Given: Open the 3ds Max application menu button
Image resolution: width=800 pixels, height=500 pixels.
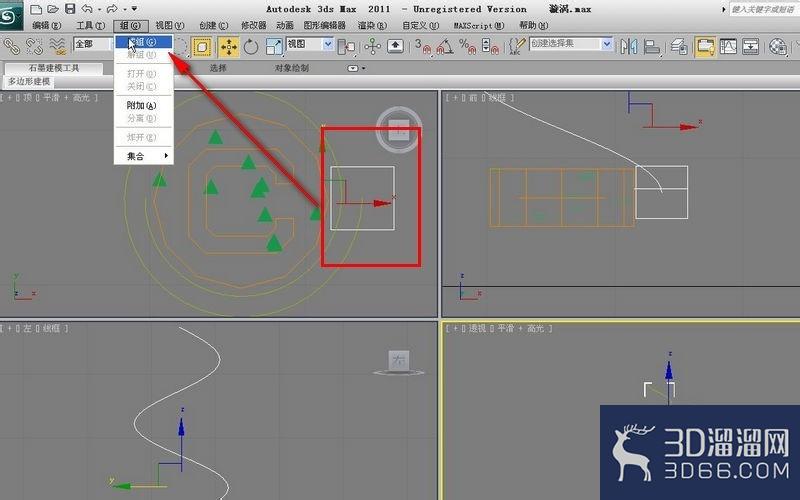Looking at the screenshot, I should [x=11, y=15].
